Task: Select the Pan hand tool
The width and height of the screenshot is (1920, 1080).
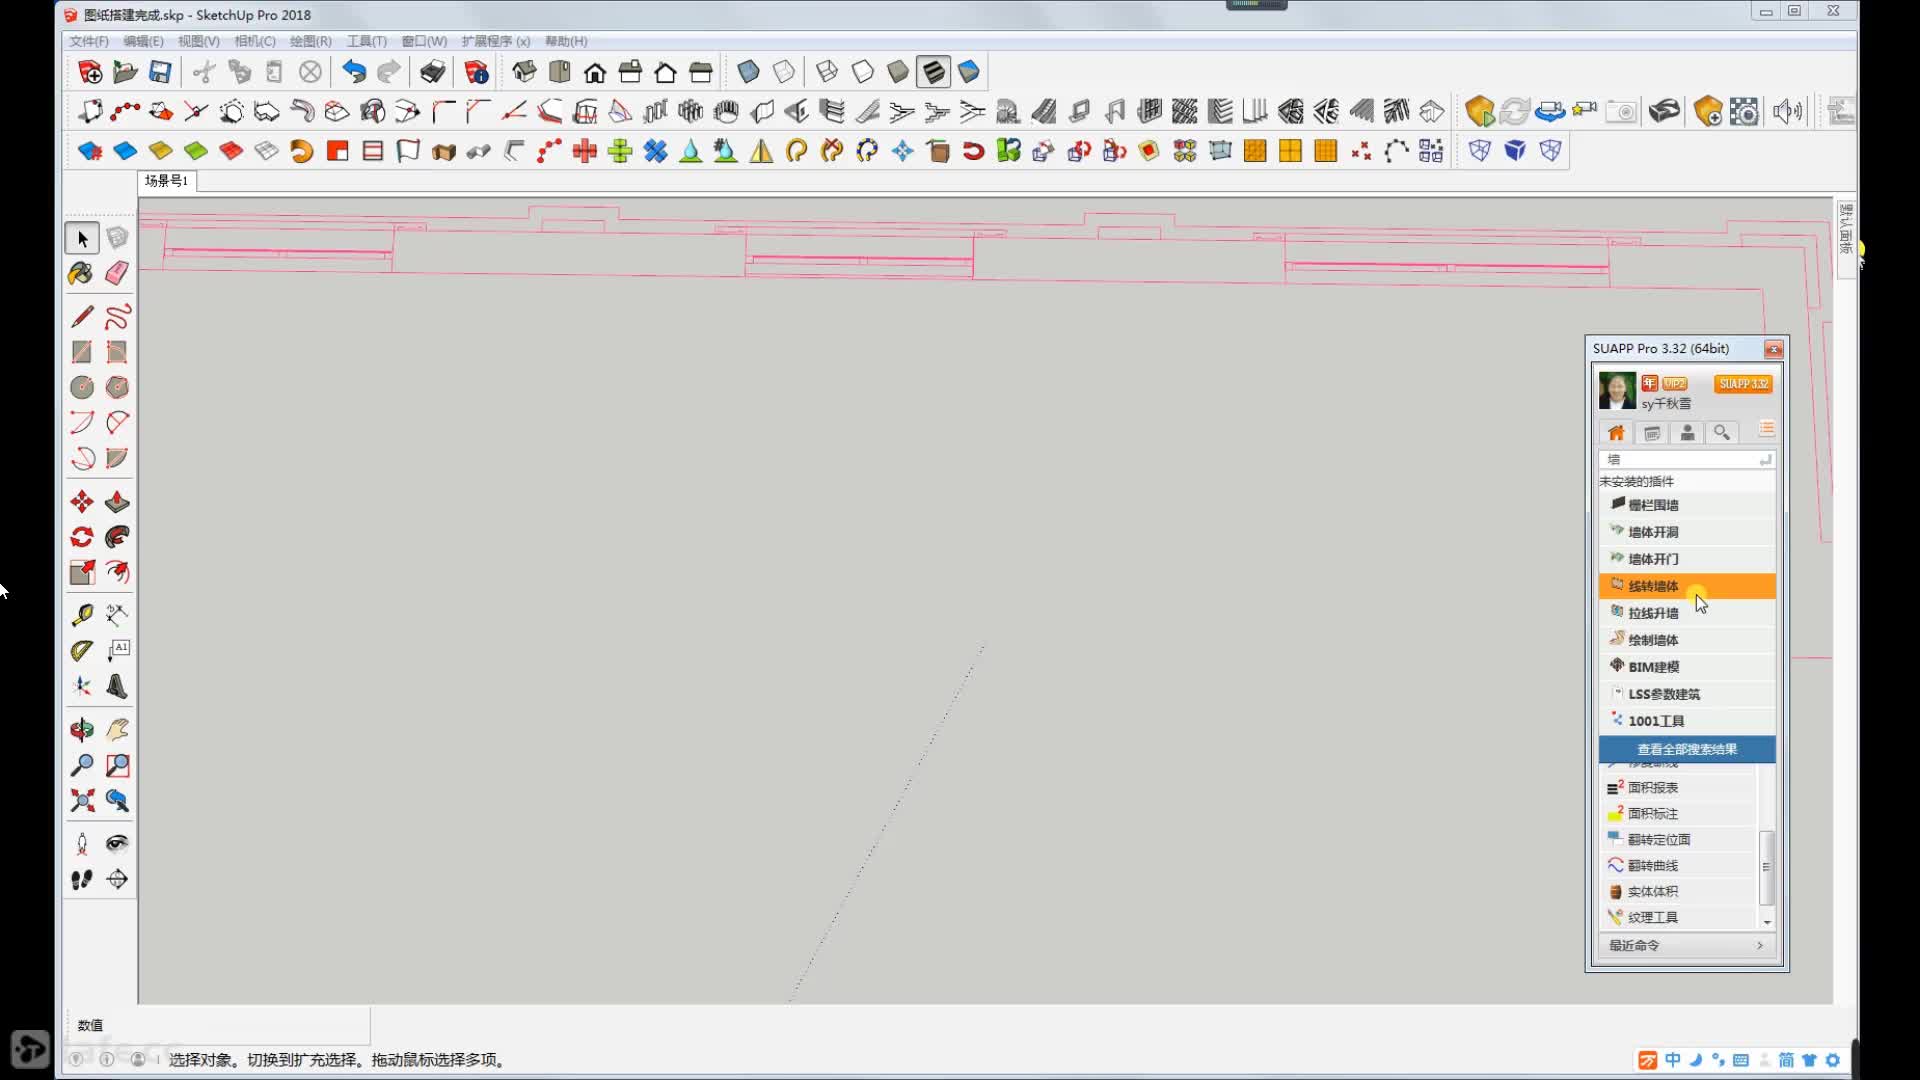Action: click(x=117, y=730)
